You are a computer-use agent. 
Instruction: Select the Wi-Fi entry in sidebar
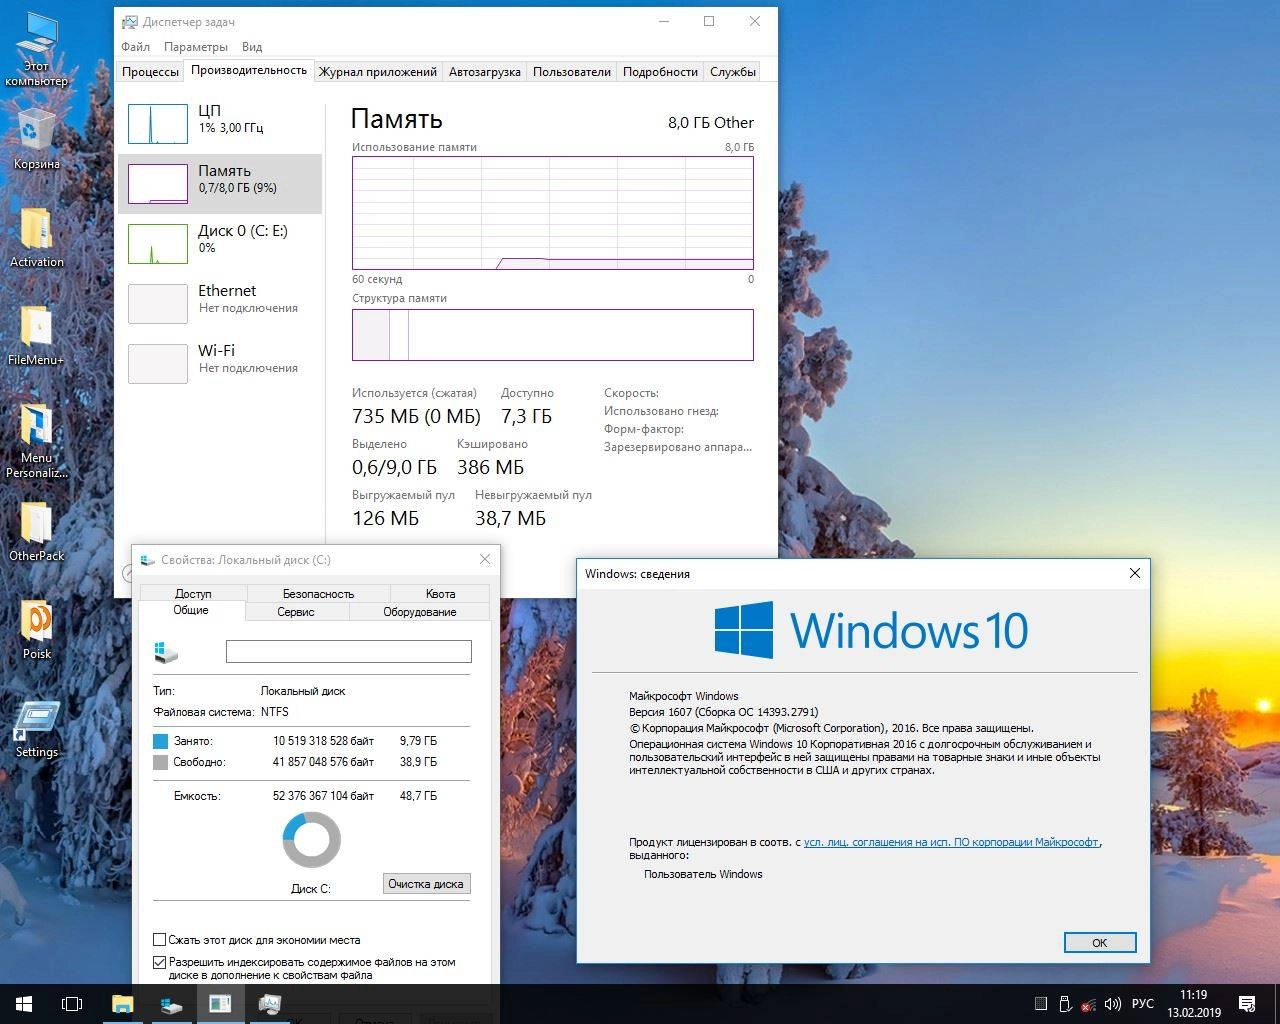tap(220, 363)
